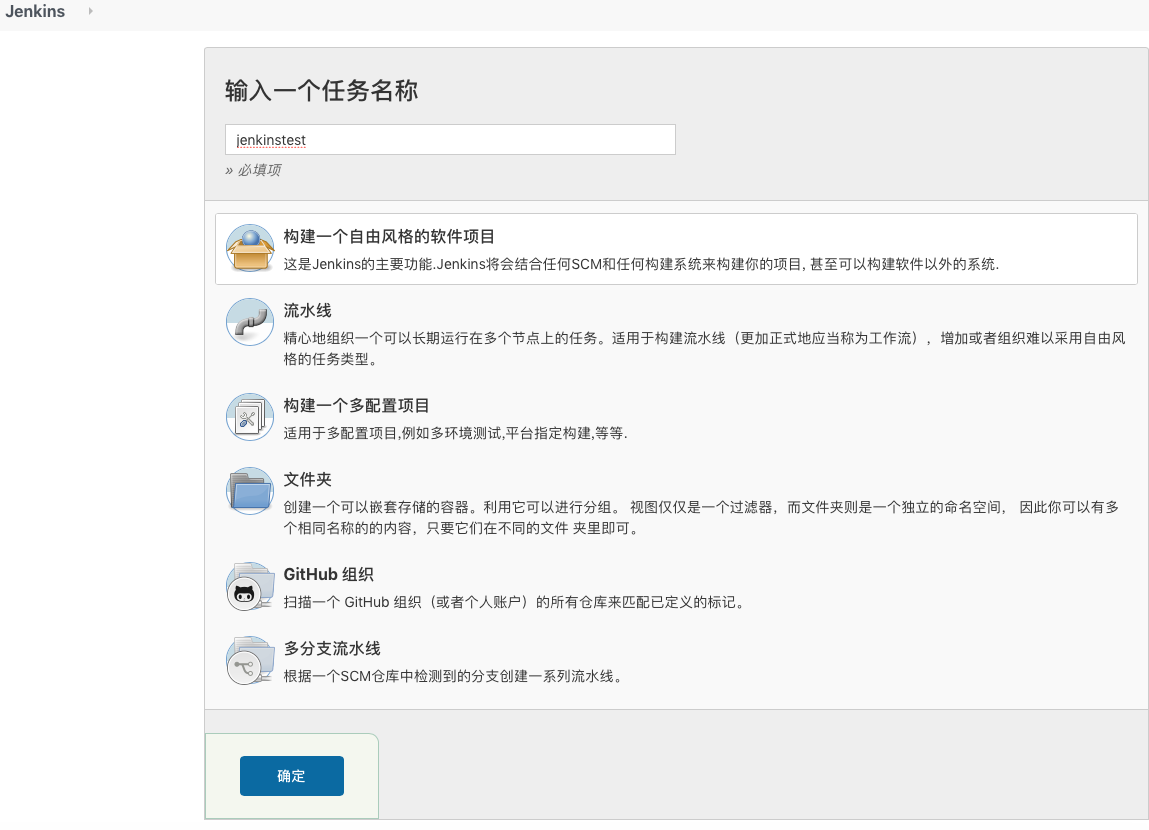The height and width of the screenshot is (830, 1149).
Task: Click the description 根据一个SCM仓库中检测到的分支
Action: click(454, 676)
